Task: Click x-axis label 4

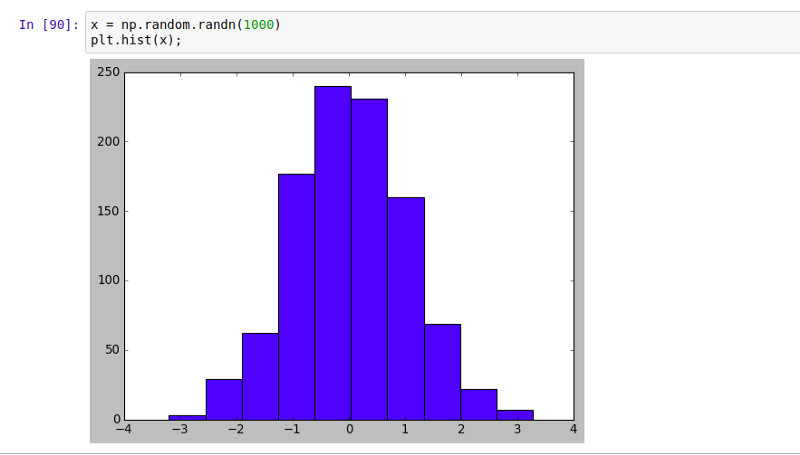Action: 573,429
